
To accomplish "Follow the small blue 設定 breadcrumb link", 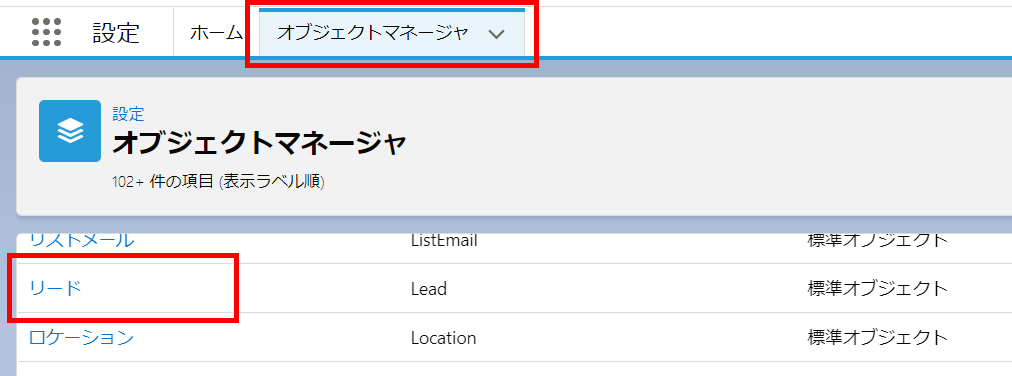I will tap(128, 114).
